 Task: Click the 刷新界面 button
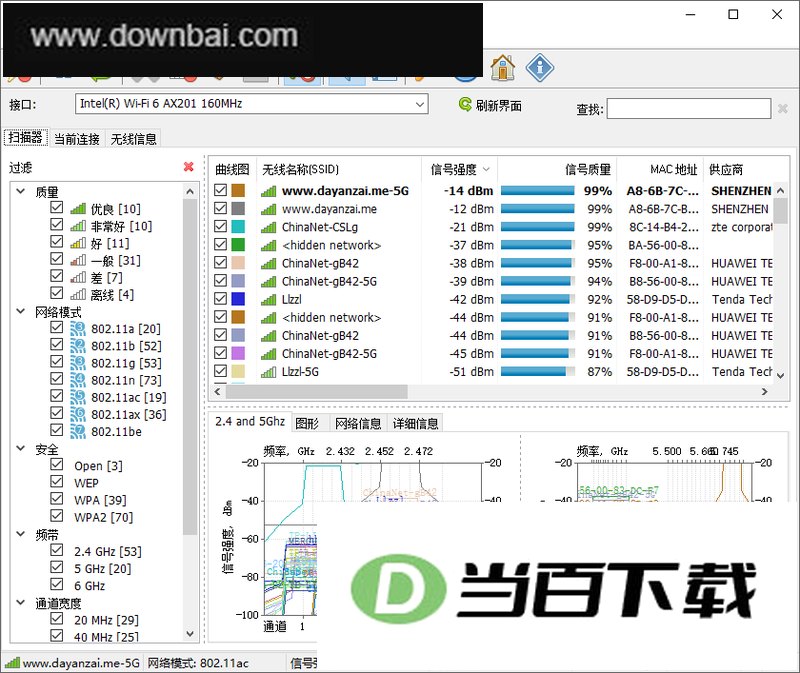point(490,105)
